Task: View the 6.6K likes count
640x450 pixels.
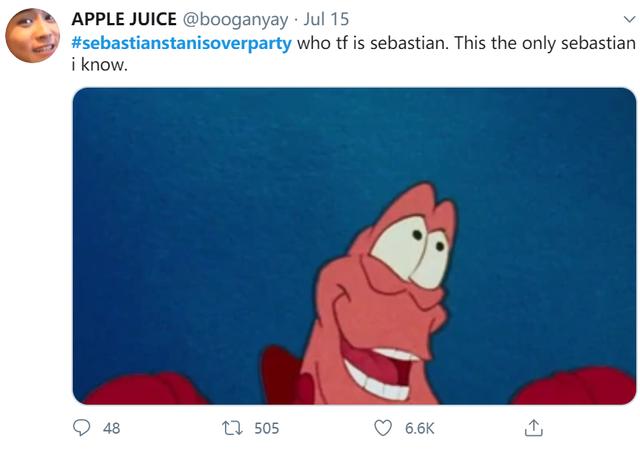Action: point(420,428)
